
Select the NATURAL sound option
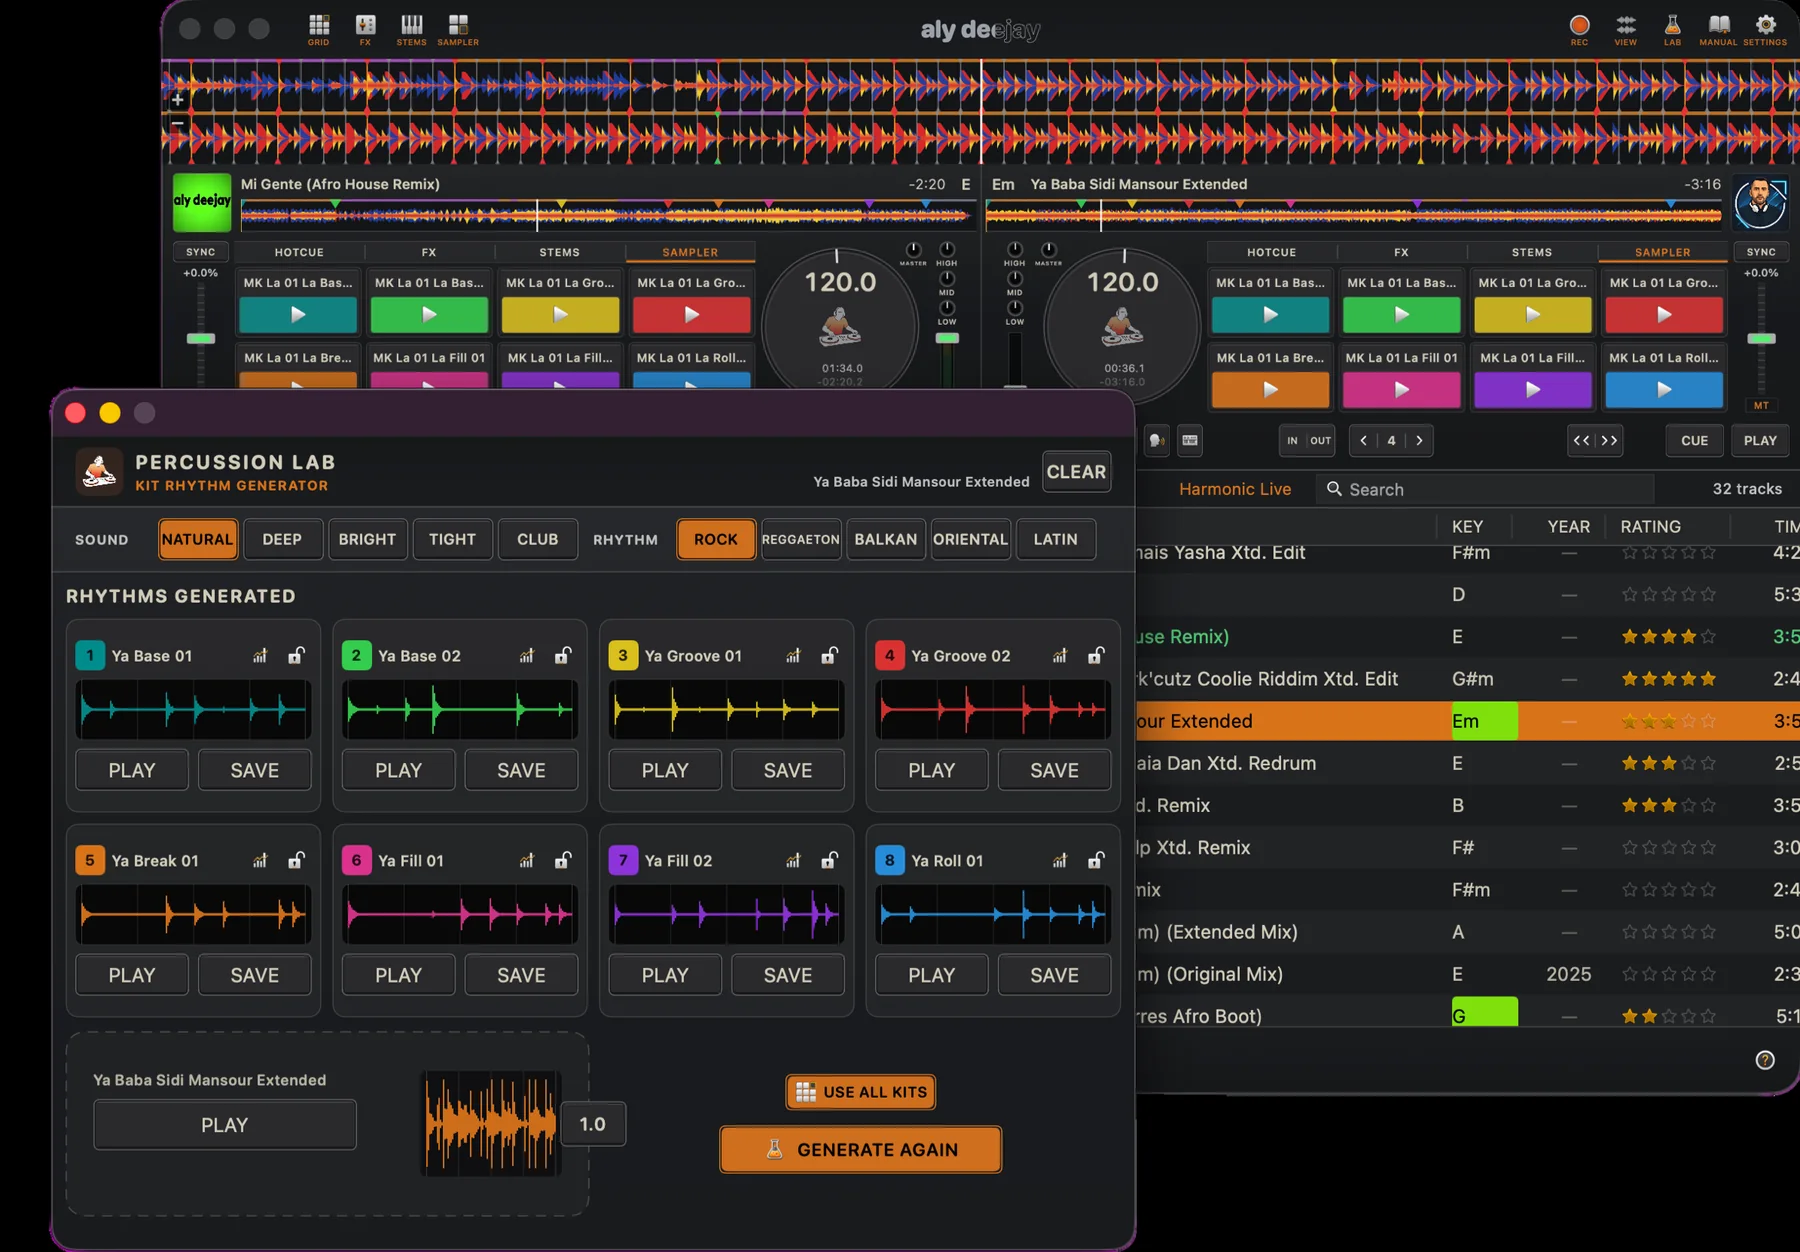tap(198, 539)
